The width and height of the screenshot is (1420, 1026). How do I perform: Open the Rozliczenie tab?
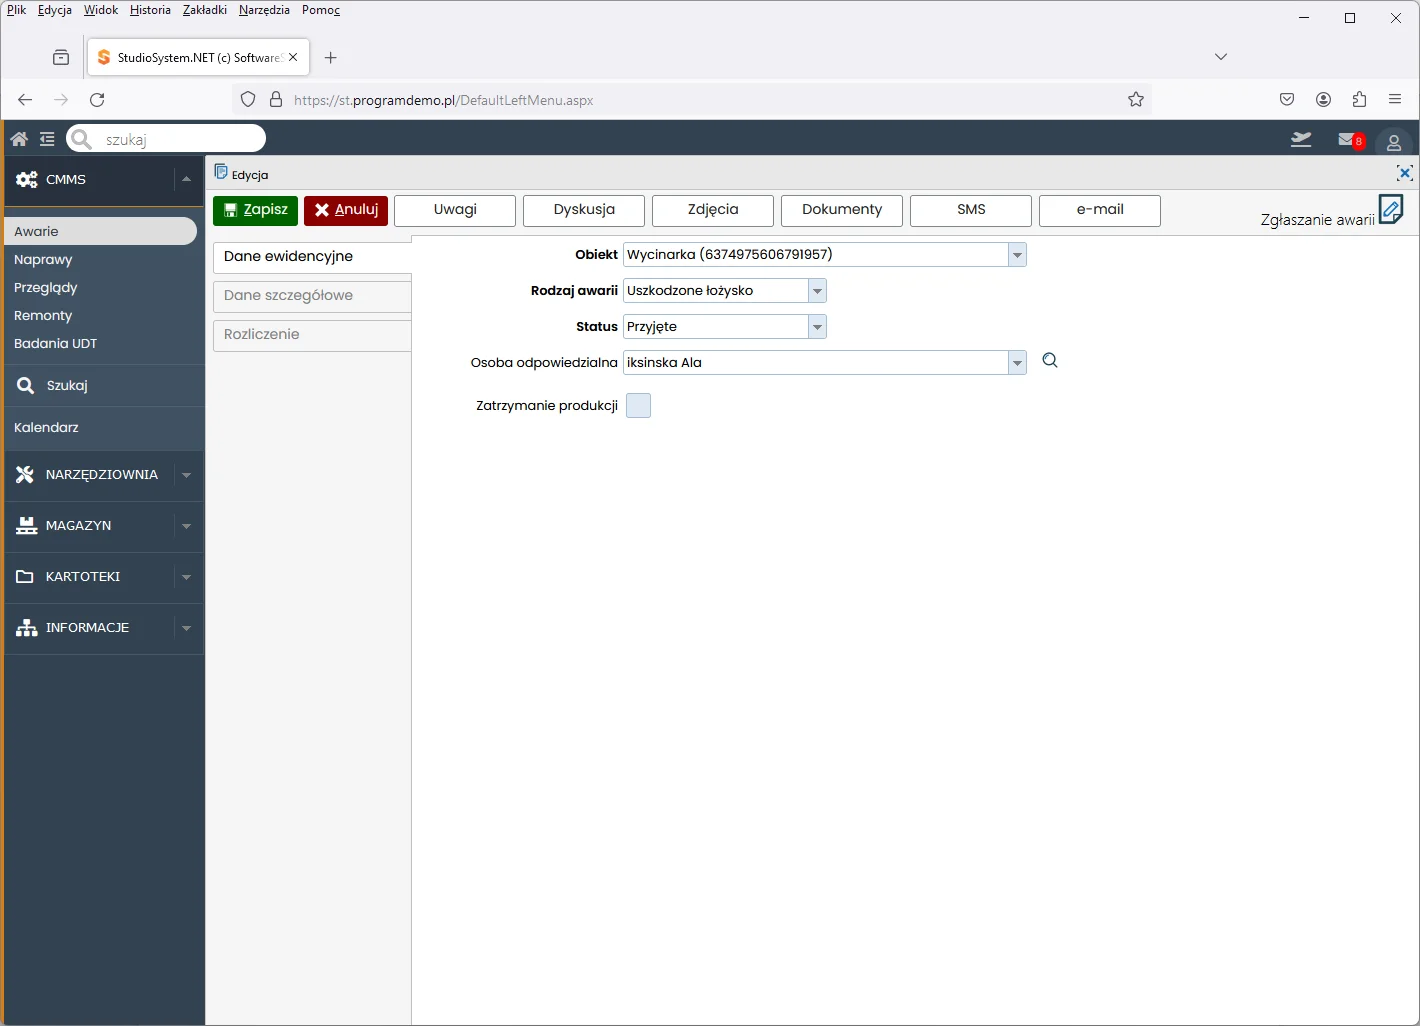[312, 335]
